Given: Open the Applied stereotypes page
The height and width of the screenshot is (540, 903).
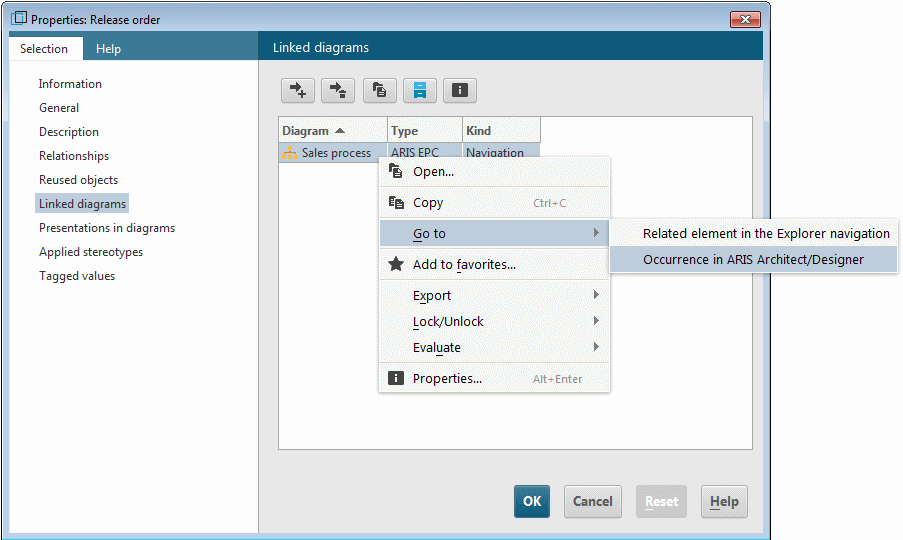Looking at the screenshot, I should pos(91,252).
